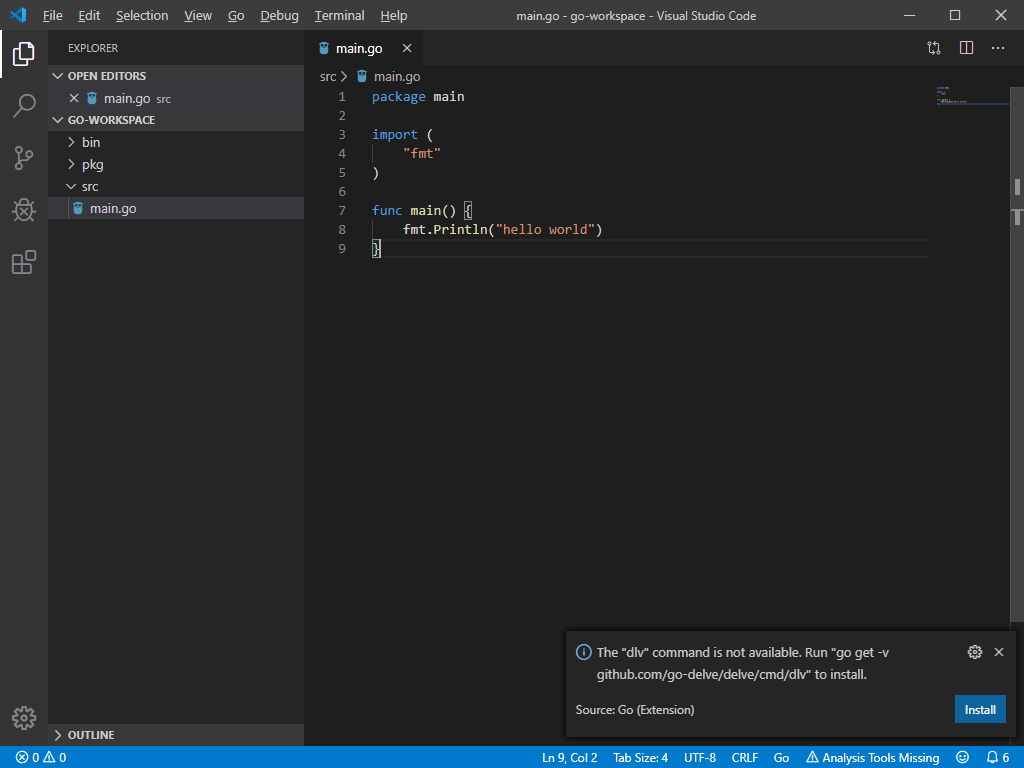Open notification settings gear icon

pos(974,652)
